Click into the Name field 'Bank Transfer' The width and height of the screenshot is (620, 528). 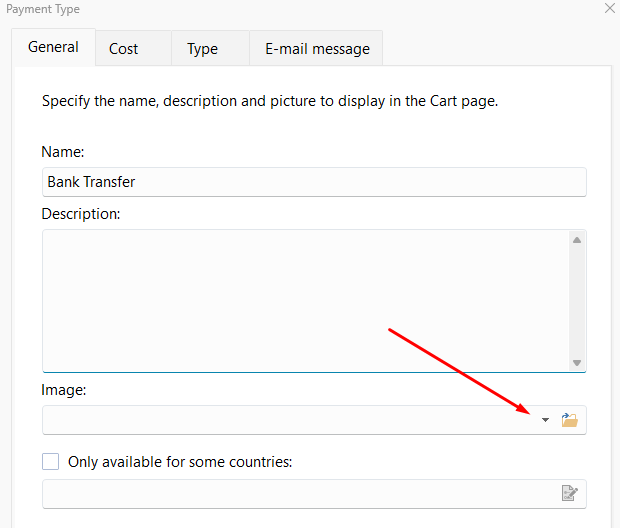tap(313, 182)
